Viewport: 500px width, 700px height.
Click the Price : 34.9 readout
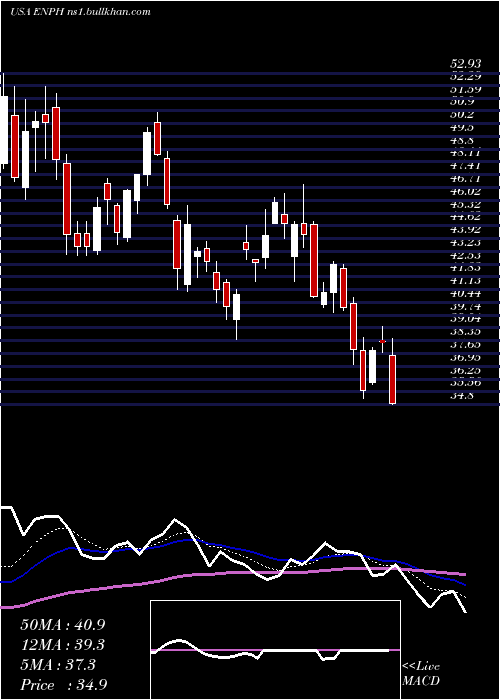coord(63,685)
